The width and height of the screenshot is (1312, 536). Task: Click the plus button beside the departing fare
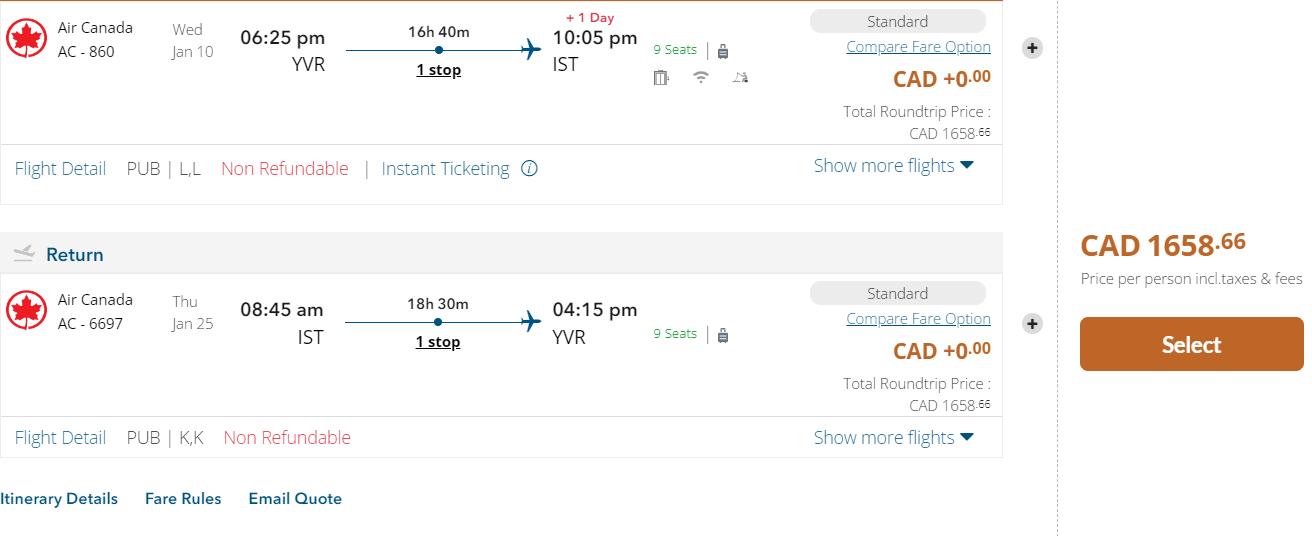pos(1032,48)
